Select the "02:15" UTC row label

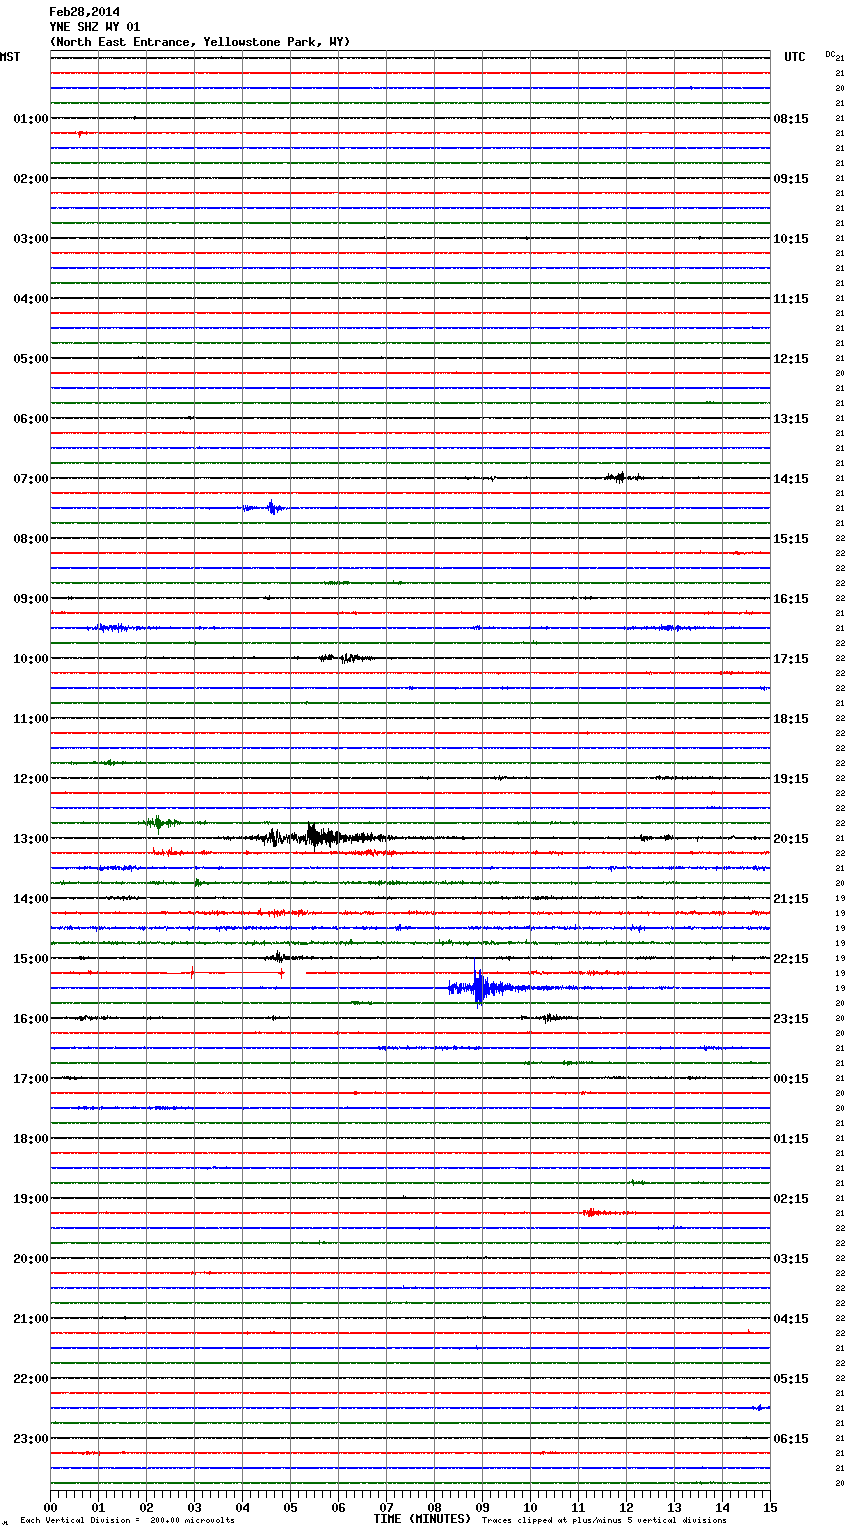pyautogui.click(x=791, y=1199)
